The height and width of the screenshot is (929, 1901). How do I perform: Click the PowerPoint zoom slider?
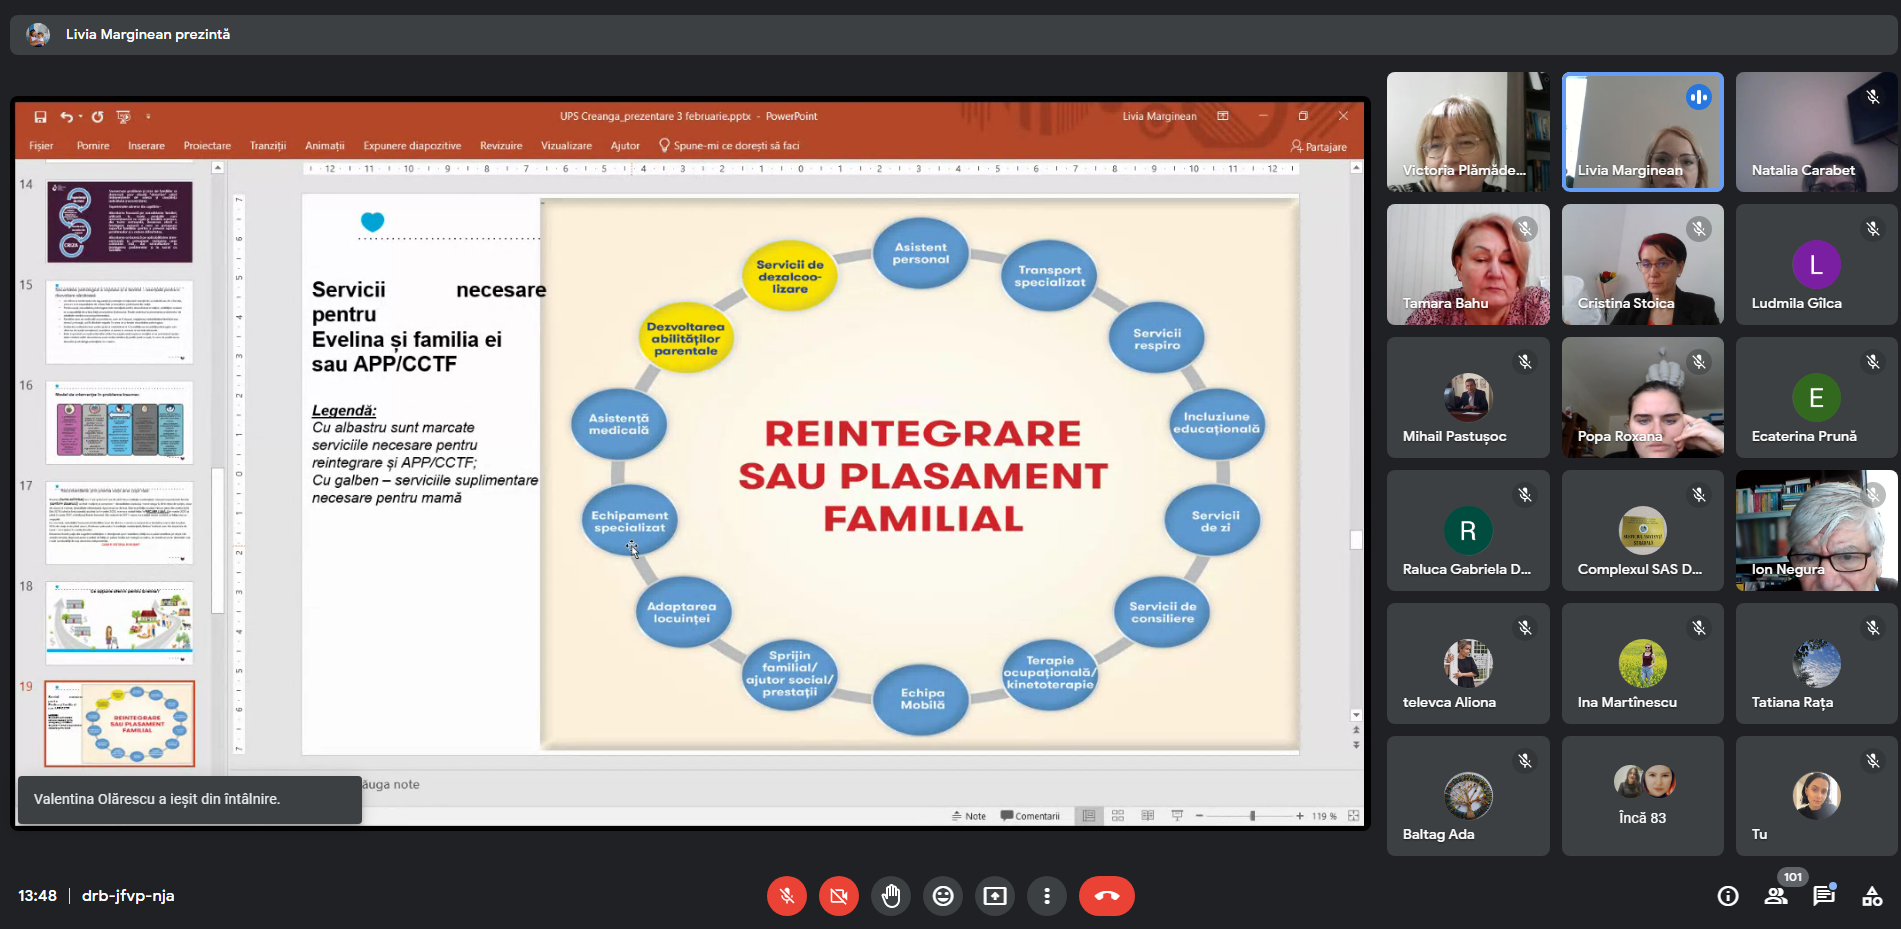pos(1251,816)
